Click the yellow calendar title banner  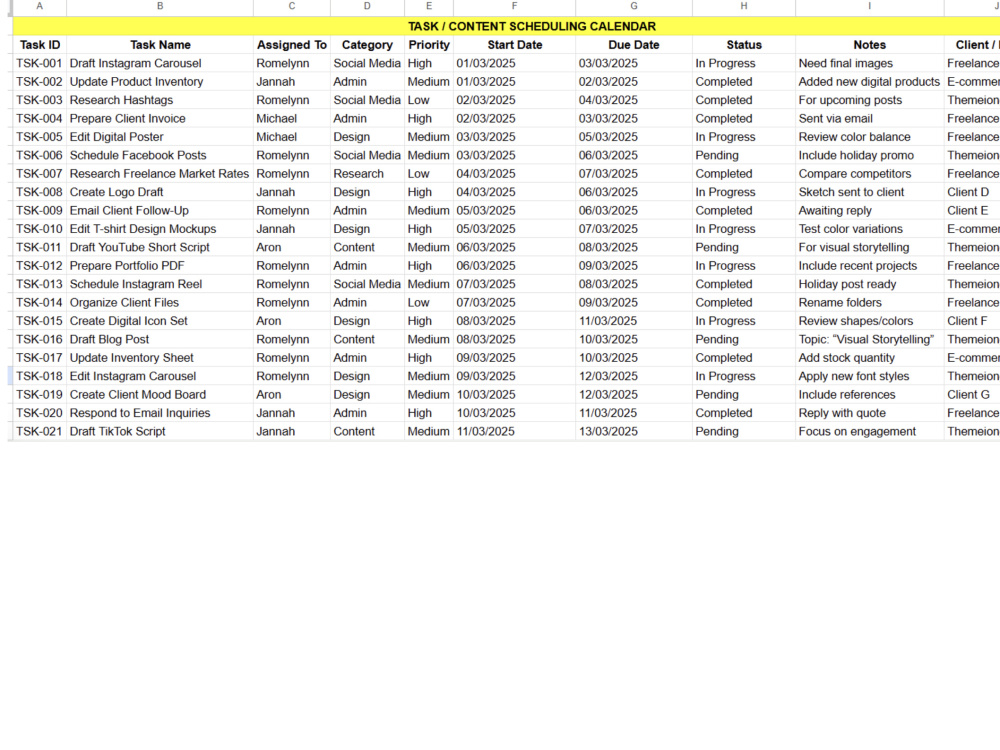coord(506,26)
